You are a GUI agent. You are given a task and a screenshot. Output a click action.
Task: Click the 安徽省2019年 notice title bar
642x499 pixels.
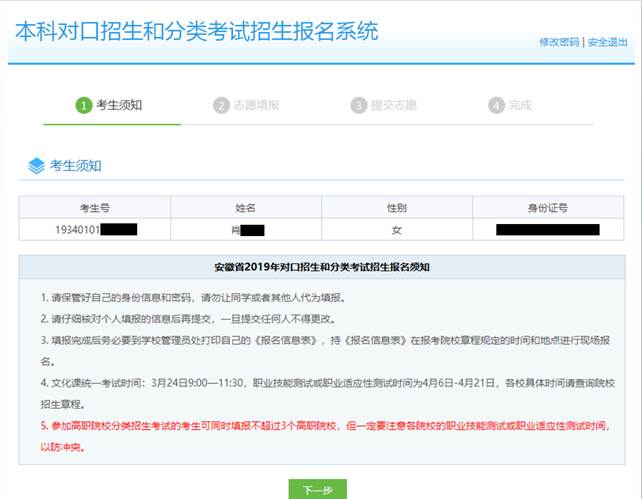(321, 268)
